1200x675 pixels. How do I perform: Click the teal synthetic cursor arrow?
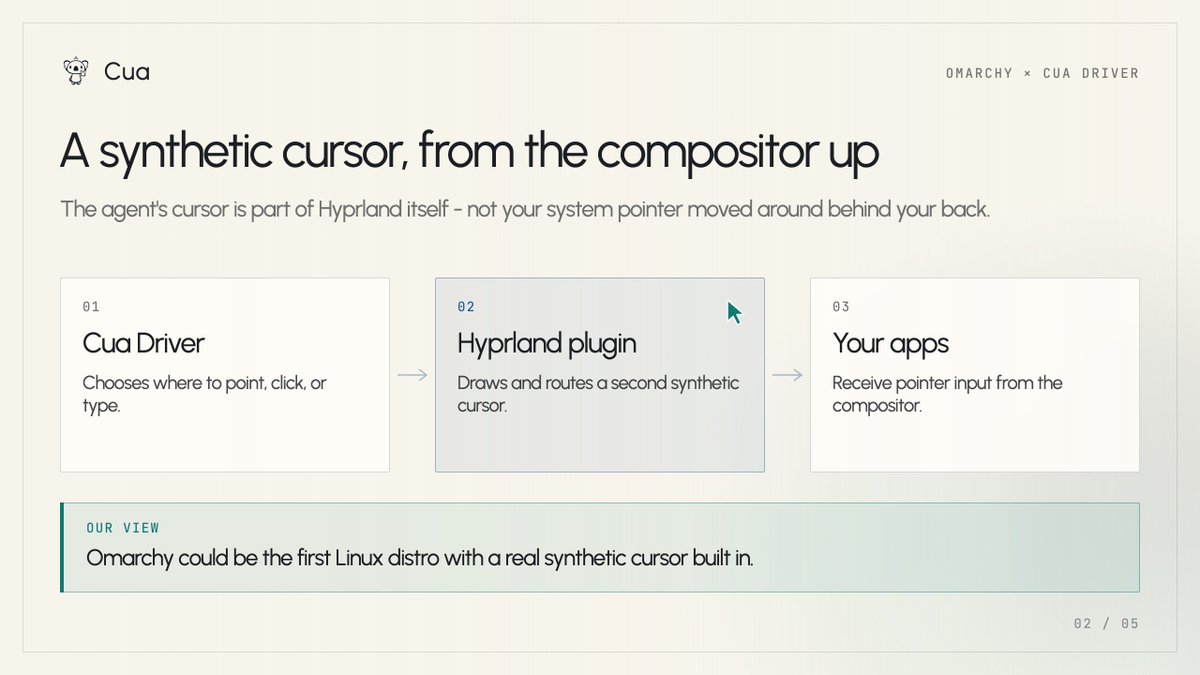coord(735,313)
